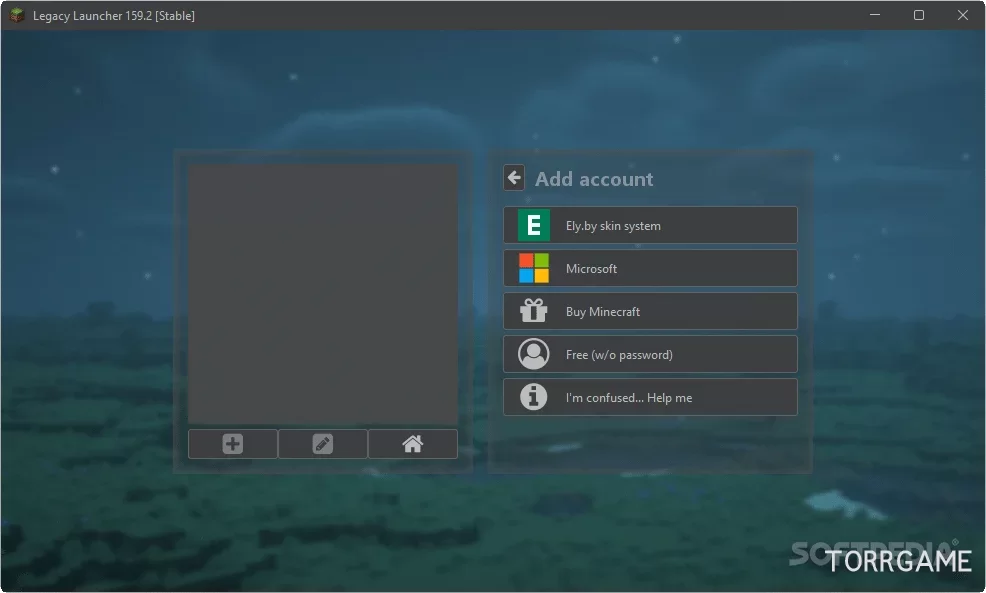Choose the Ely.by skin system option
The width and height of the screenshot is (986, 593).
pyautogui.click(x=650, y=225)
